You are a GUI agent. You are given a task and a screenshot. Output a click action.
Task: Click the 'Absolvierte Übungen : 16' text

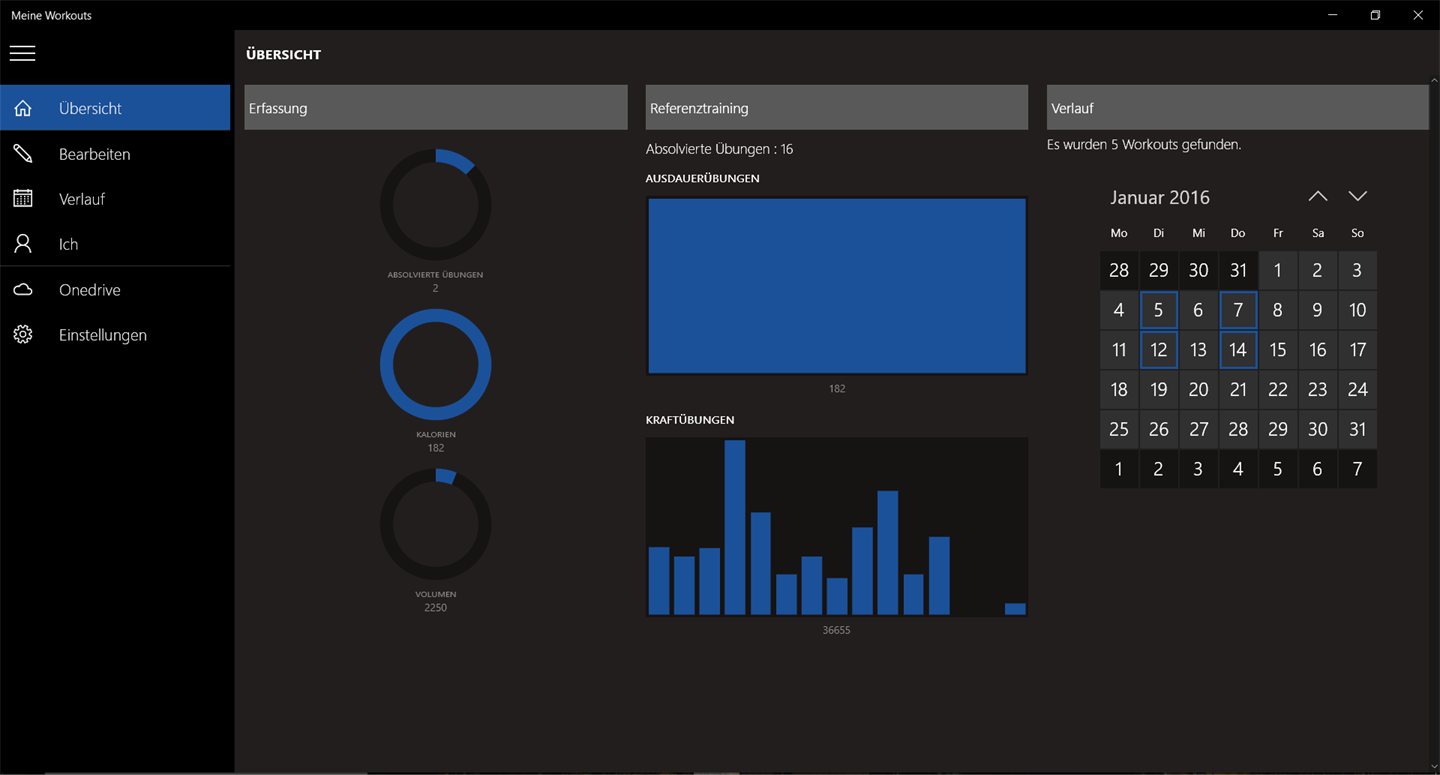[719, 149]
